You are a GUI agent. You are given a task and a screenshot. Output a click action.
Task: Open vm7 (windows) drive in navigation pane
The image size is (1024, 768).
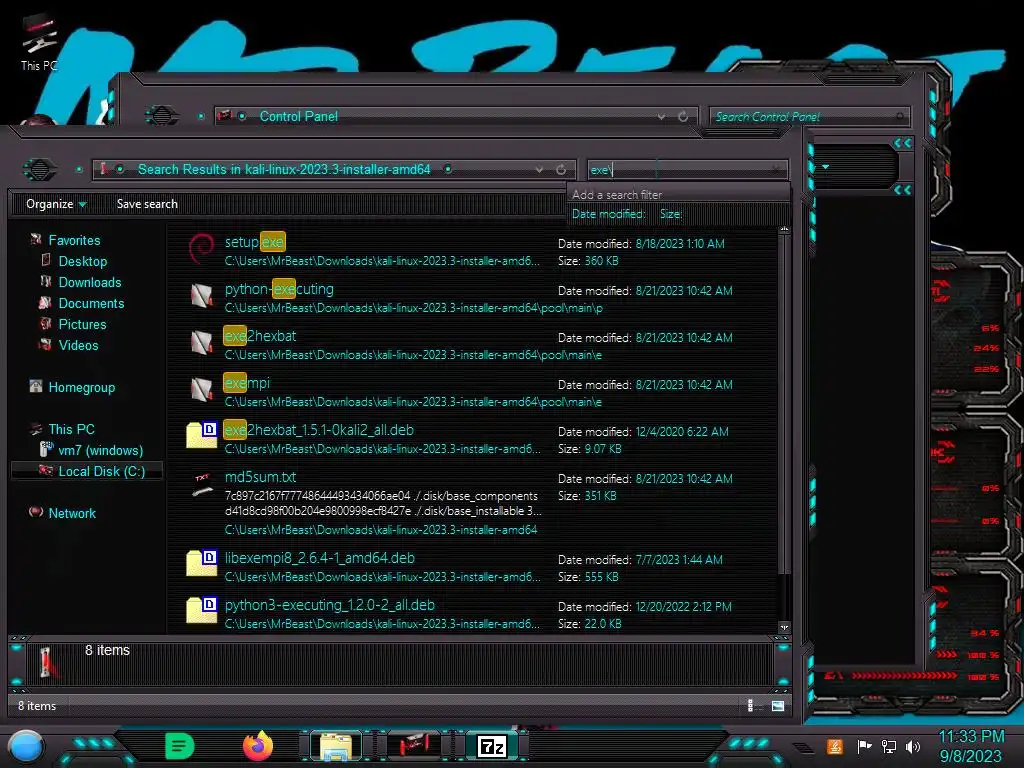(x=101, y=450)
